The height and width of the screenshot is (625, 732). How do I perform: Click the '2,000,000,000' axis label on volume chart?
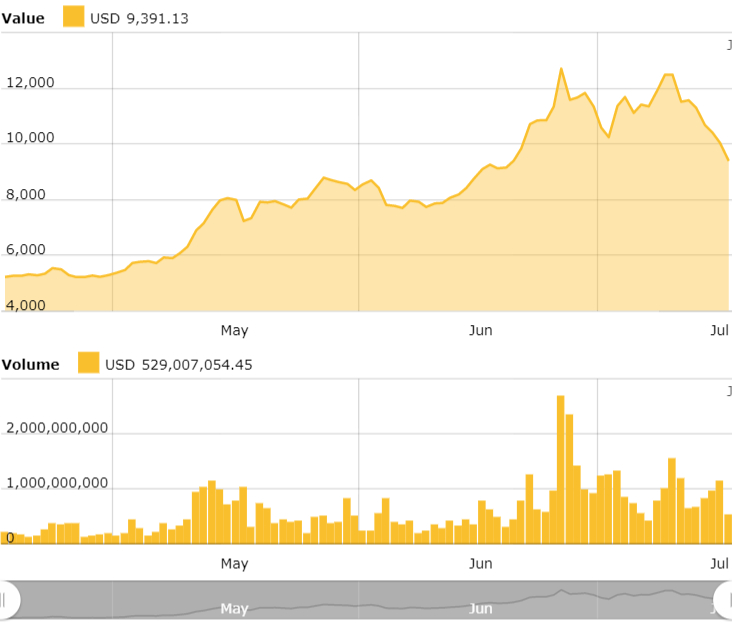[57, 428]
